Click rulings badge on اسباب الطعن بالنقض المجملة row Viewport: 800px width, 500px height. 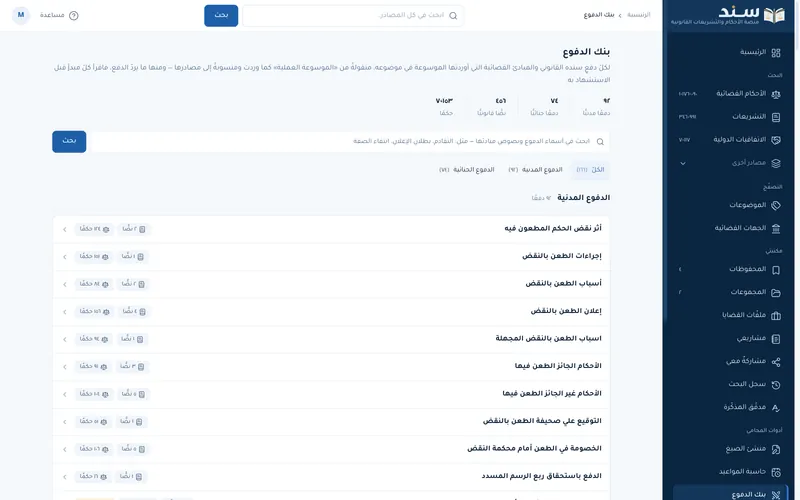[93, 339]
